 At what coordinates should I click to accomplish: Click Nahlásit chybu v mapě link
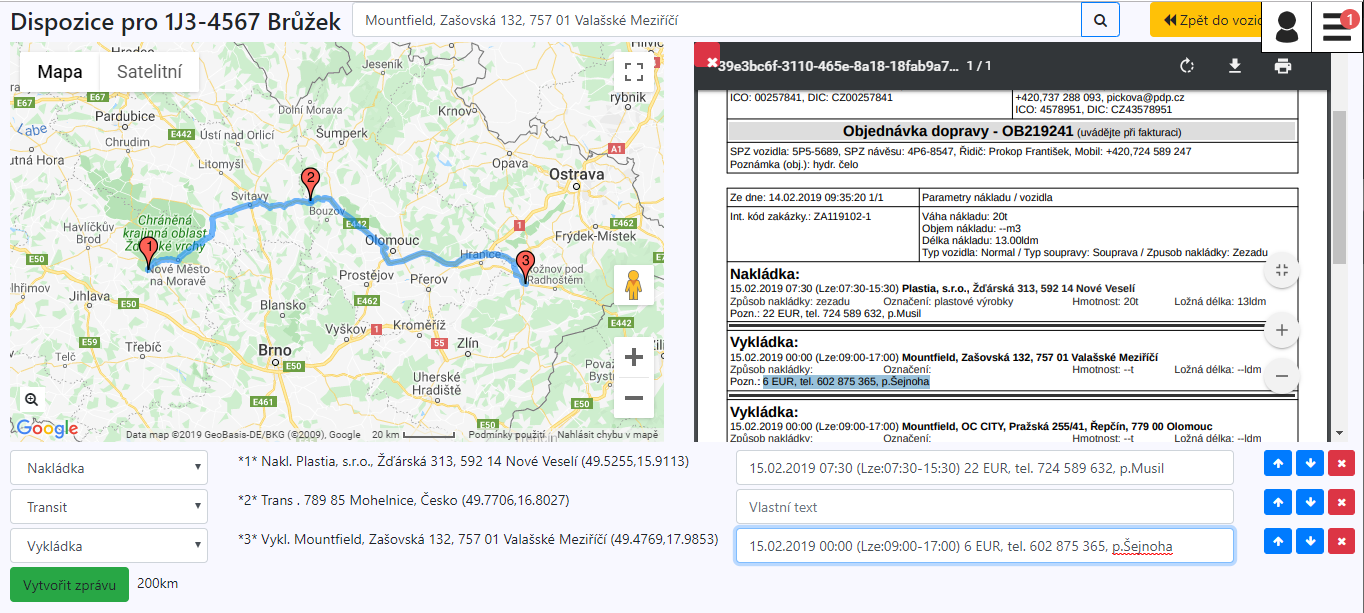pos(608,435)
